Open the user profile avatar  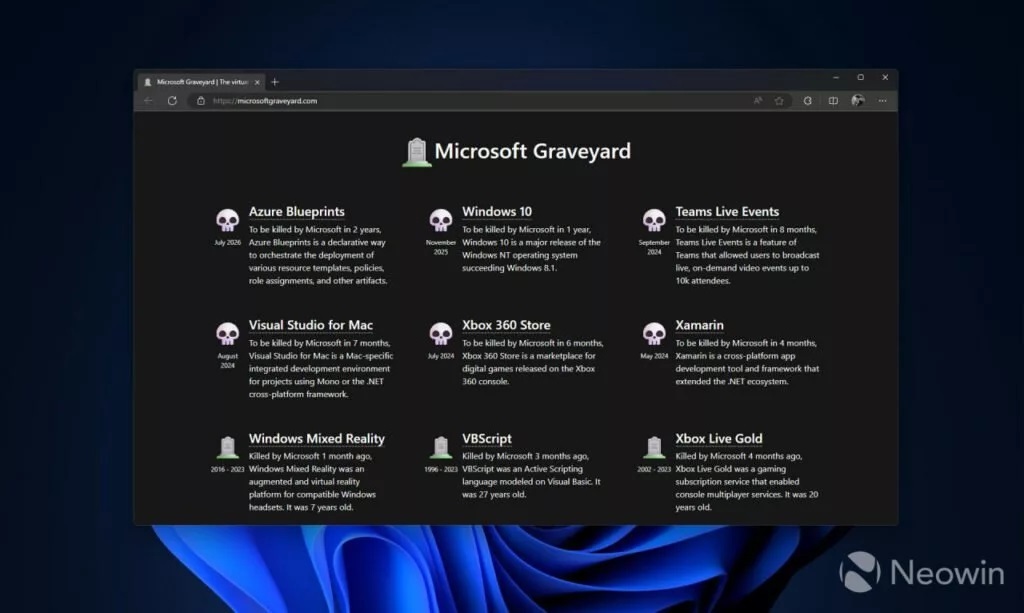(857, 101)
